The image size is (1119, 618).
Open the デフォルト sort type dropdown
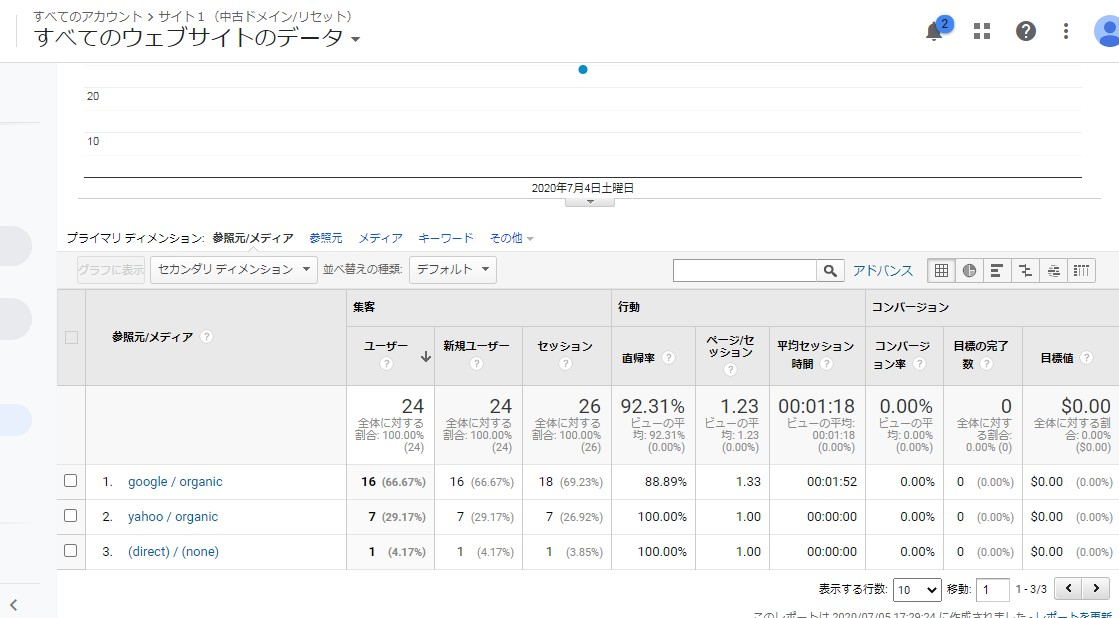(x=453, y=270)
